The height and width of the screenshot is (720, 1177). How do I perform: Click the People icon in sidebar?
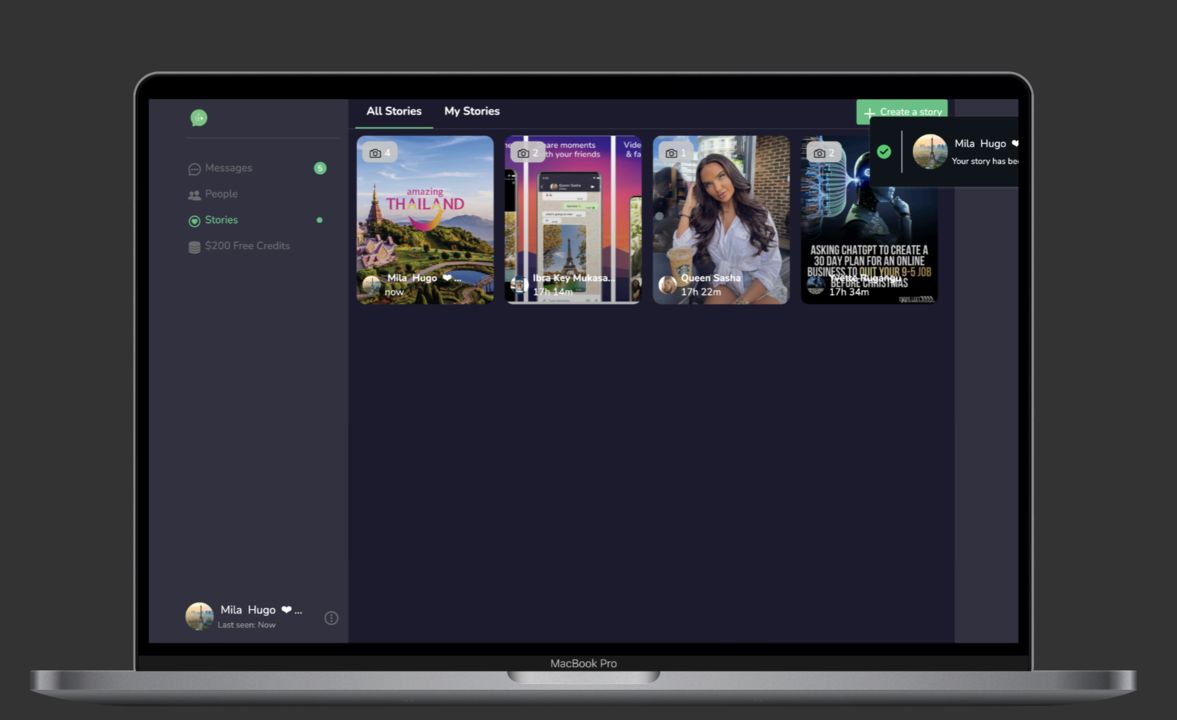click(194, 195)
